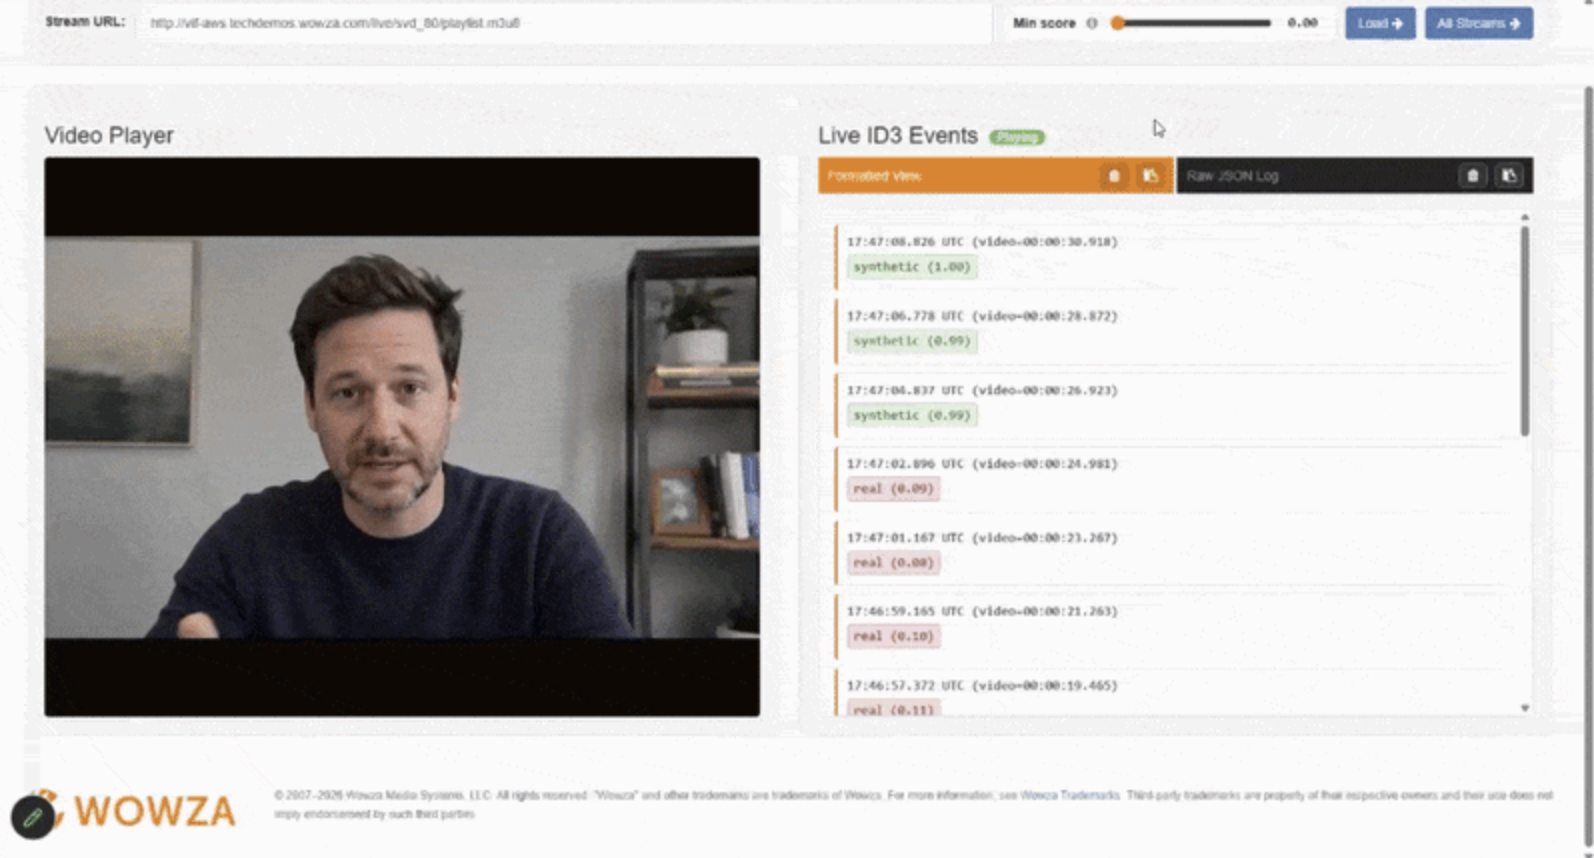
Task: Select the synthetic (0.99) tag under 17:47:04.837
Action: coord(912,415)
